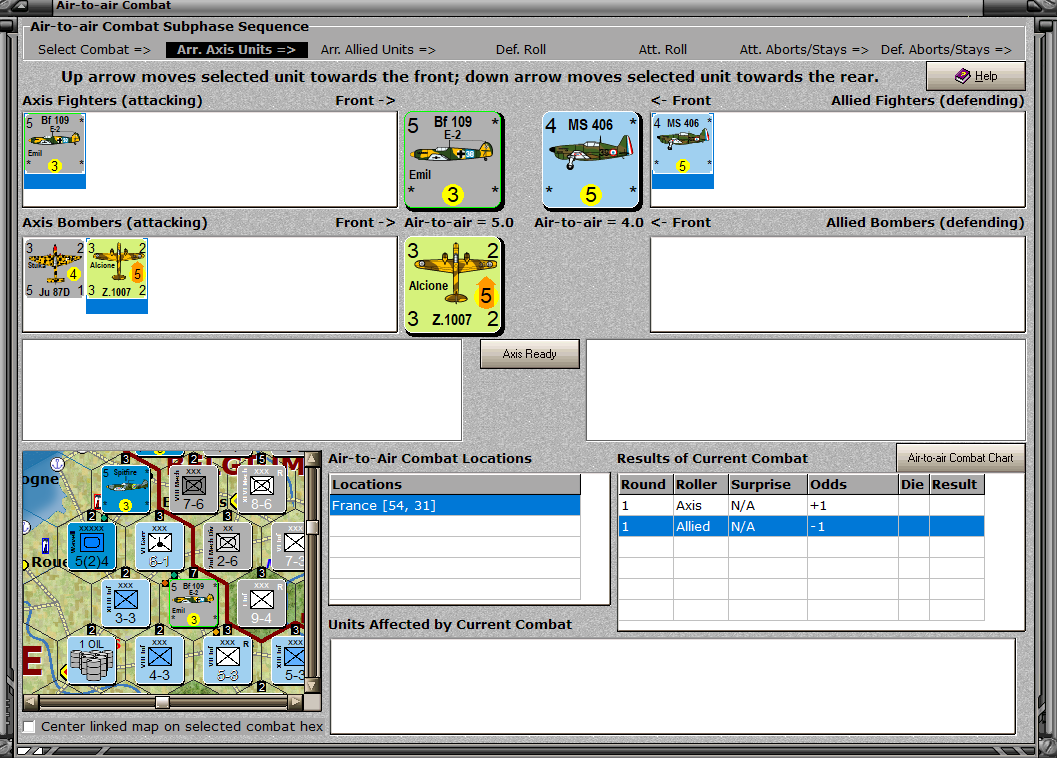
Task: Click the large Z.1007 Alcione front bomber
Action: coord(454,285)
